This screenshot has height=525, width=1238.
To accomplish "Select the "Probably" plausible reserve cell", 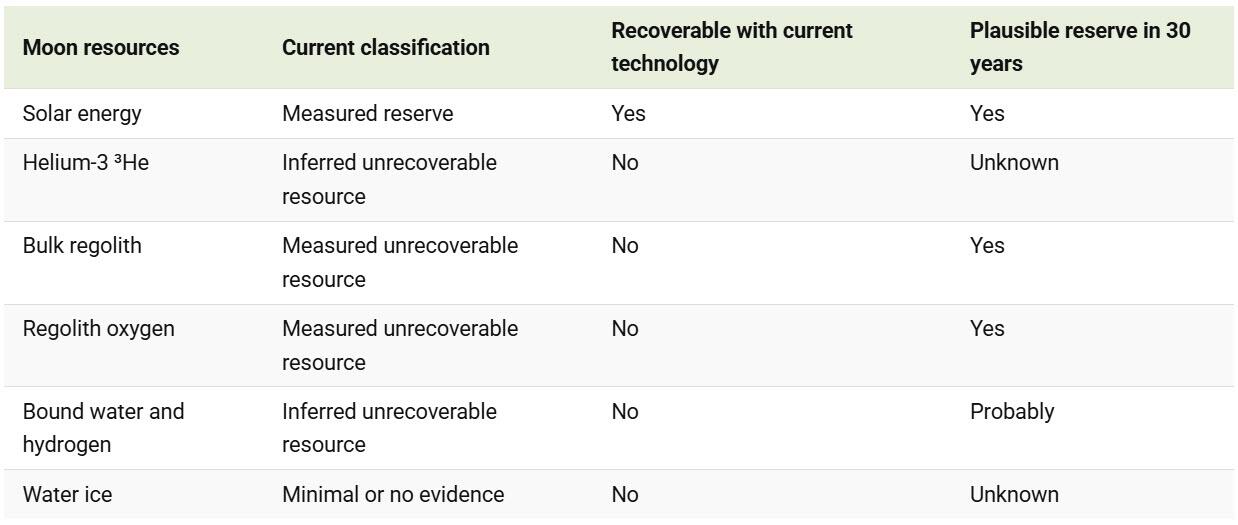I will pyautogui.click(x=1011, y=412).
